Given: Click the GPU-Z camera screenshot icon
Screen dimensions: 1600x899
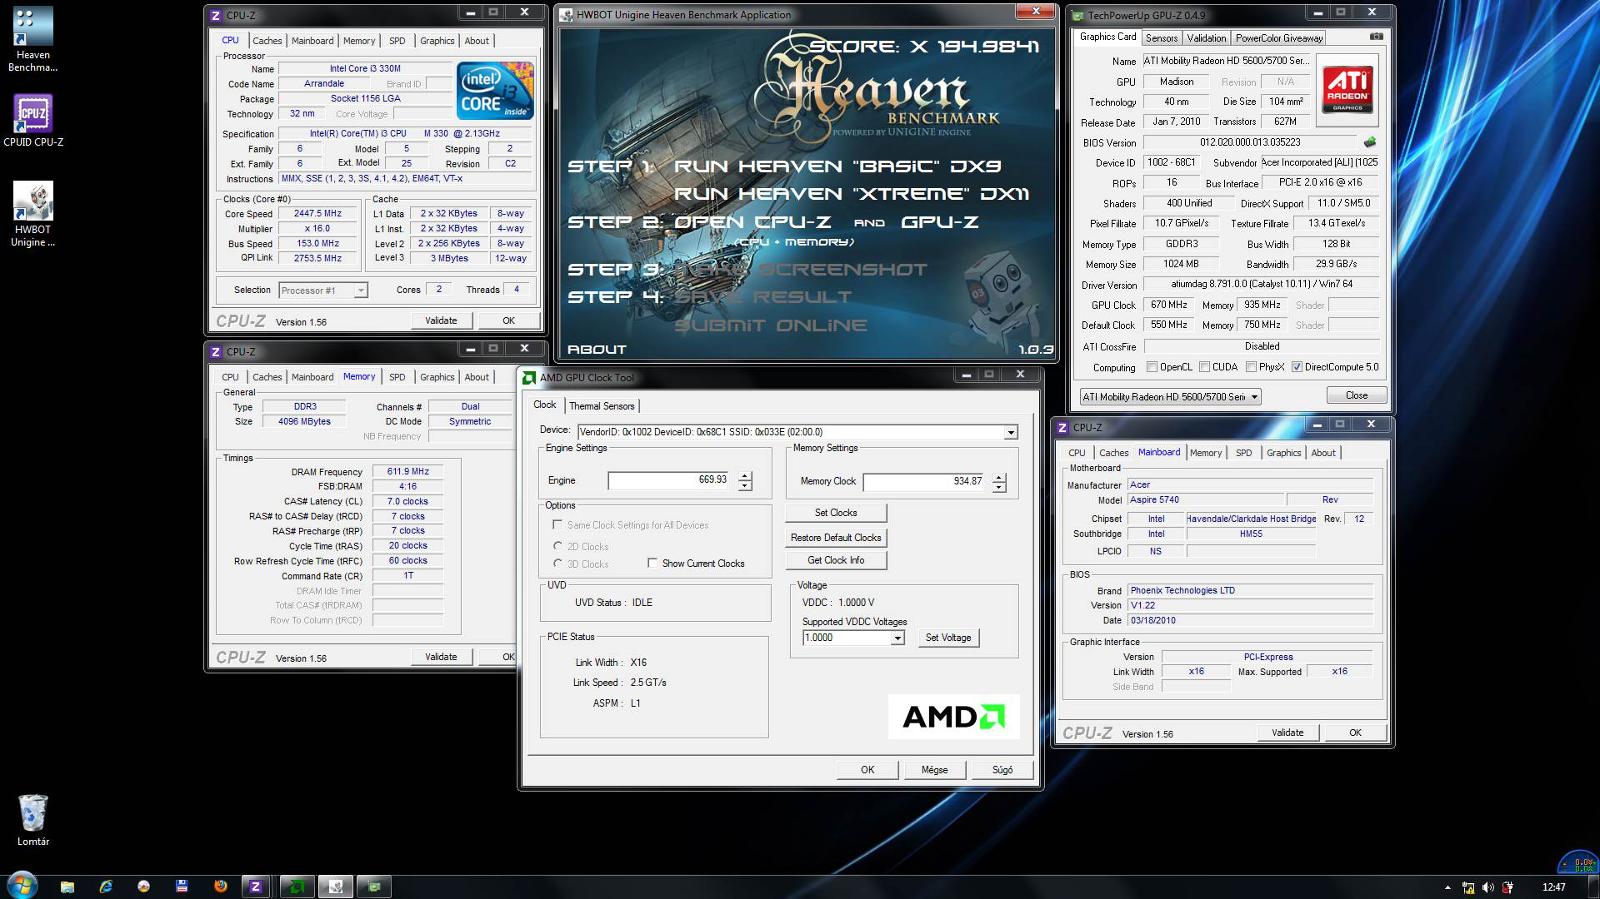Looking at the screenshot, I should [1376, 37].
